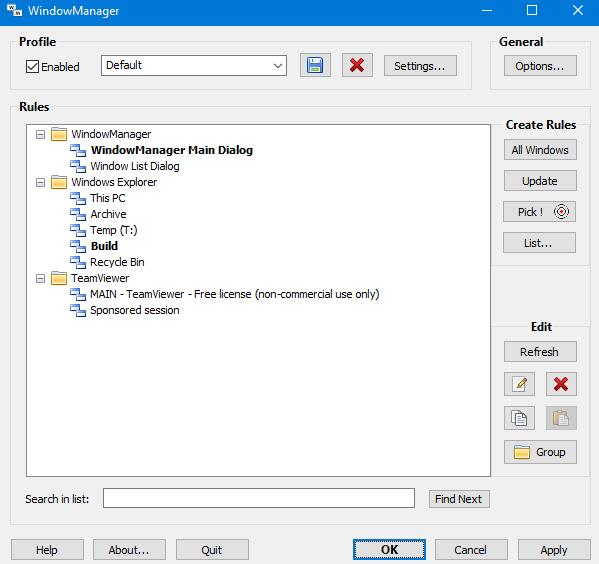
Task: Collapse the Windows Explorer tree group
Action: pos(40,182)
